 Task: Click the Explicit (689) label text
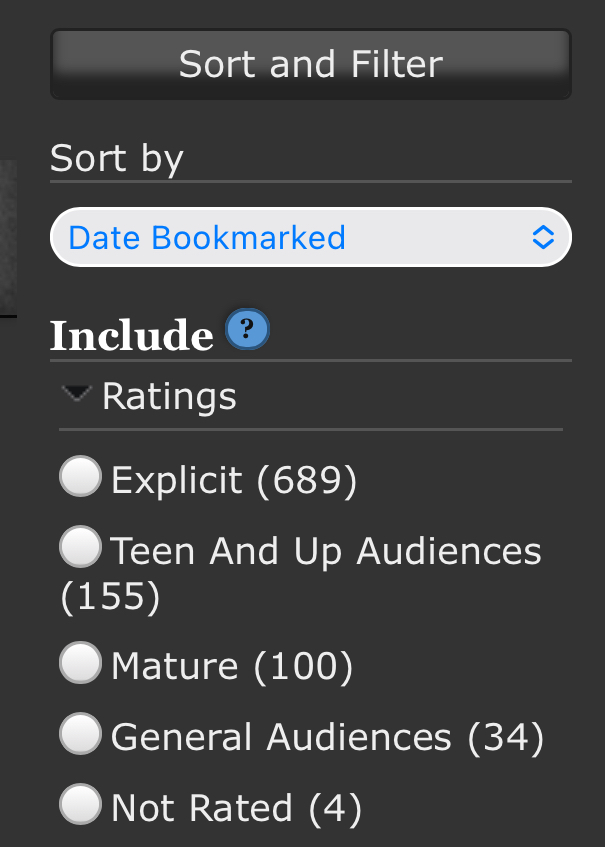click(x=234, y=481)
